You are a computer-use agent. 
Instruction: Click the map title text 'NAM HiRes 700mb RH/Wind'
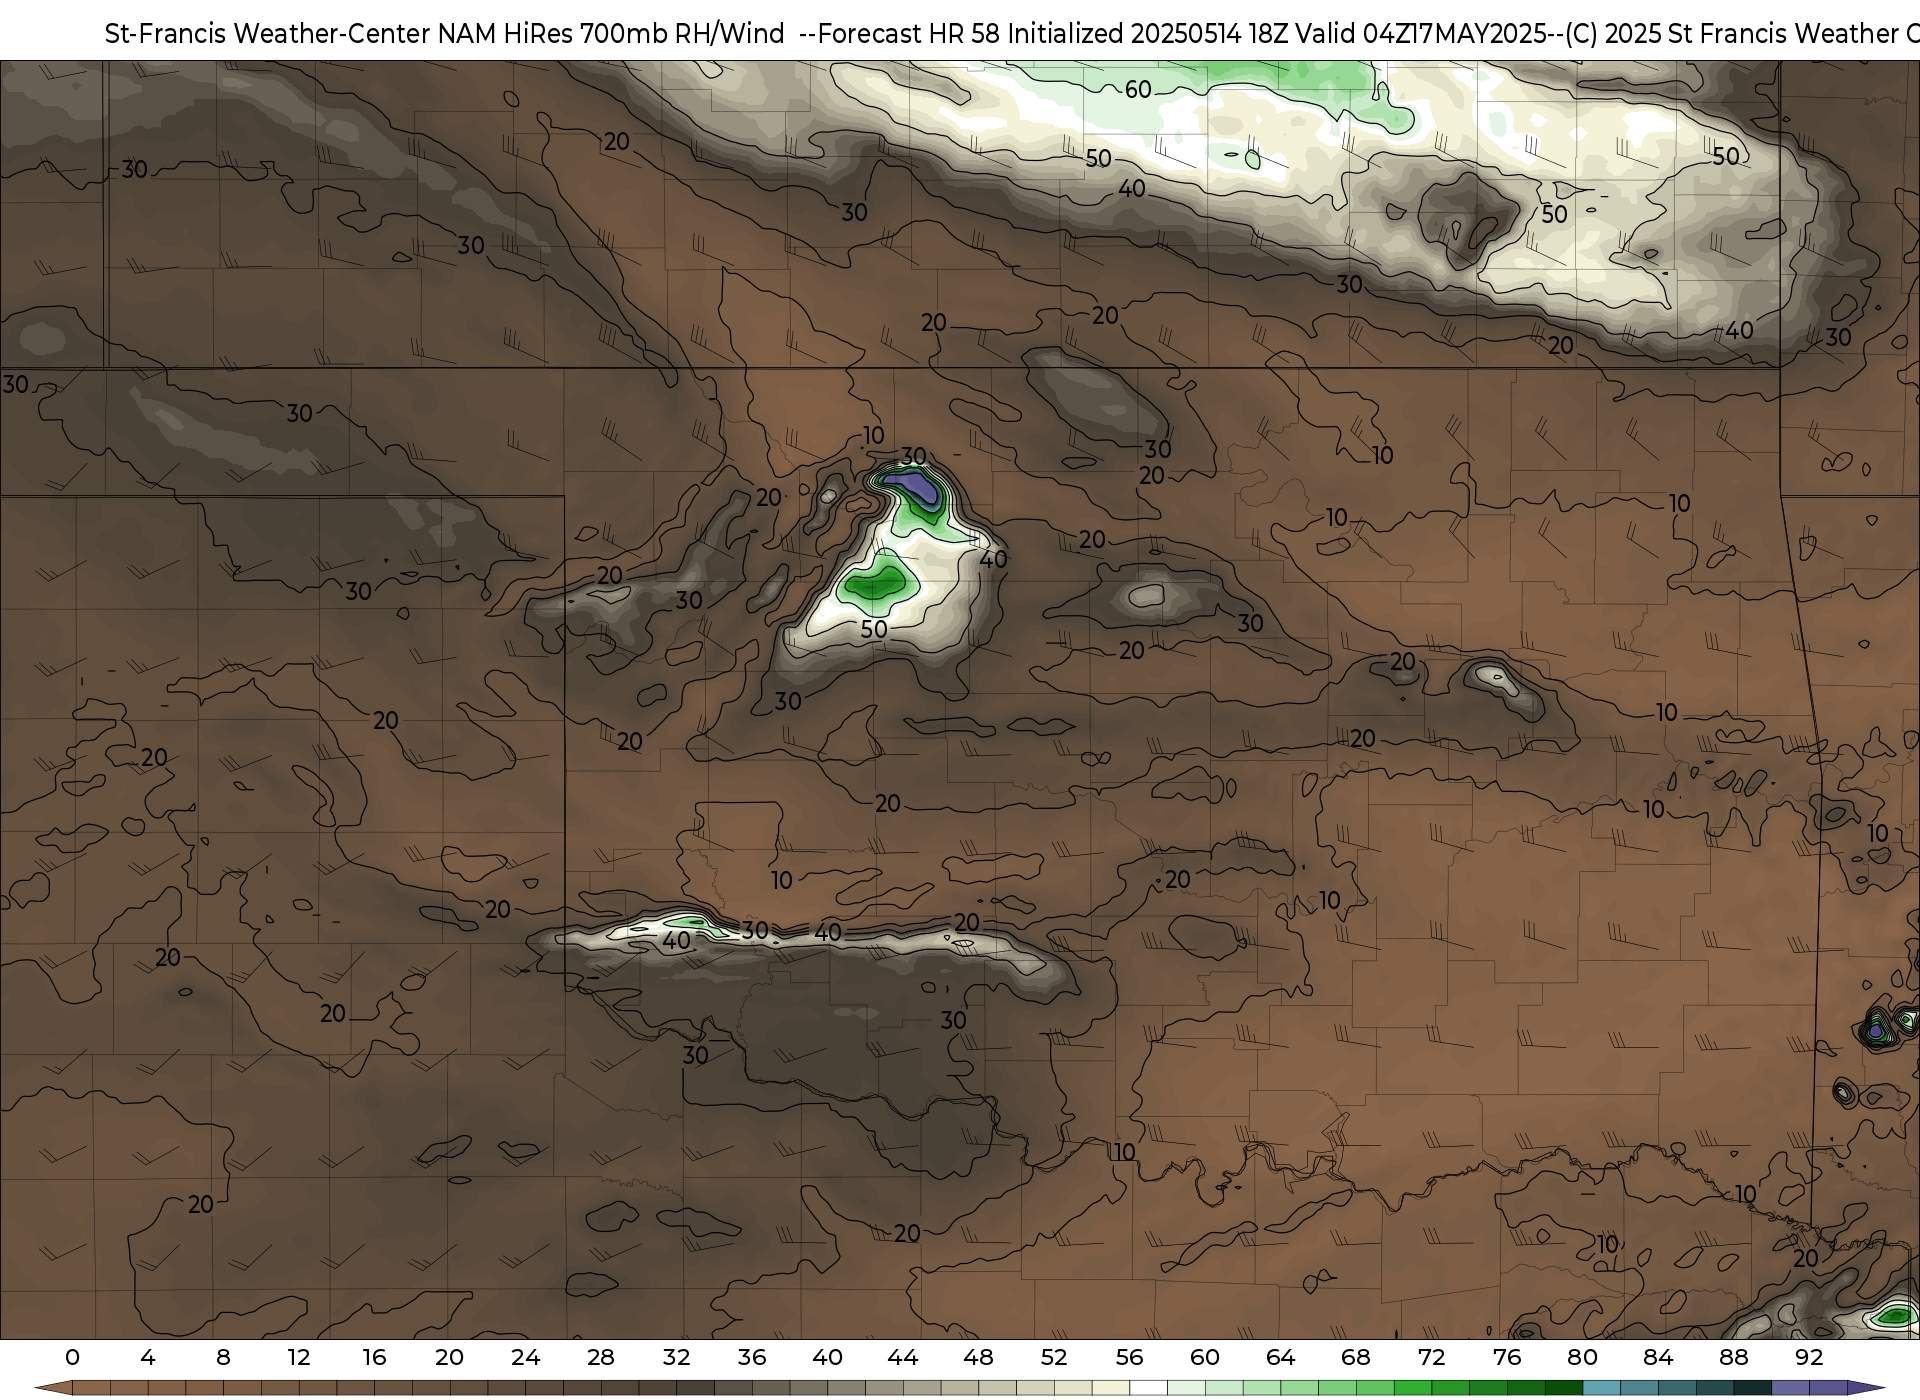pos(610,34)
